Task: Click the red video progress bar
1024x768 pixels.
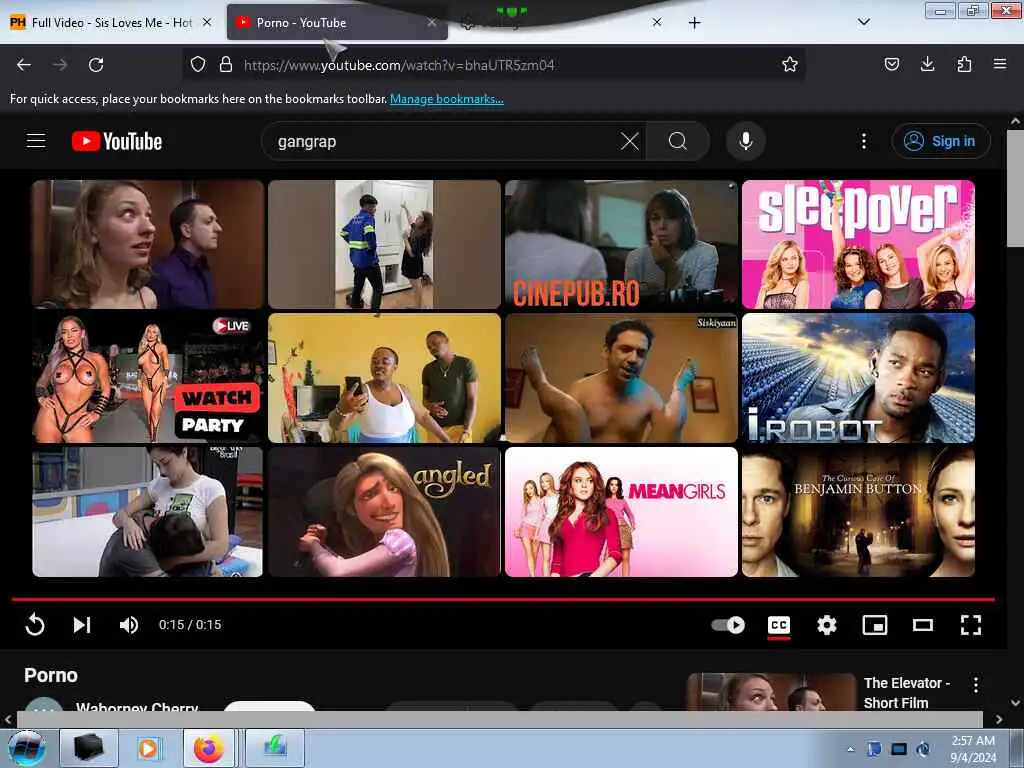Action: tap(503, 599)
